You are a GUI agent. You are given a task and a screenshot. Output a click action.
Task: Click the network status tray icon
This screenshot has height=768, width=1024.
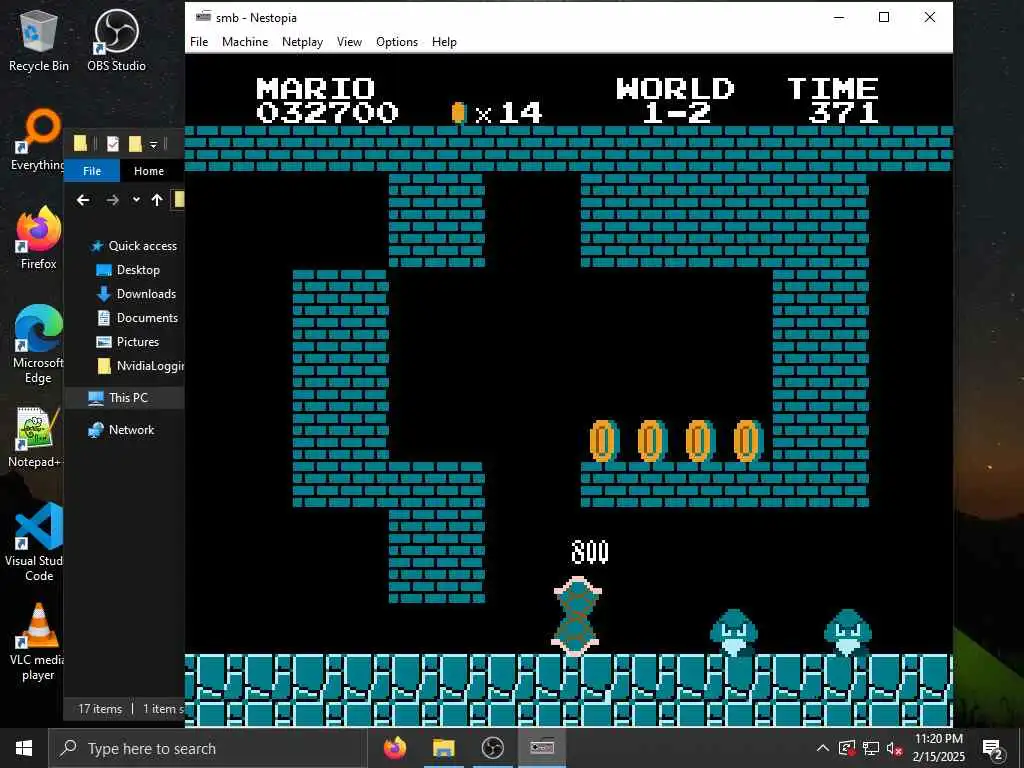[x=871, y=748]
